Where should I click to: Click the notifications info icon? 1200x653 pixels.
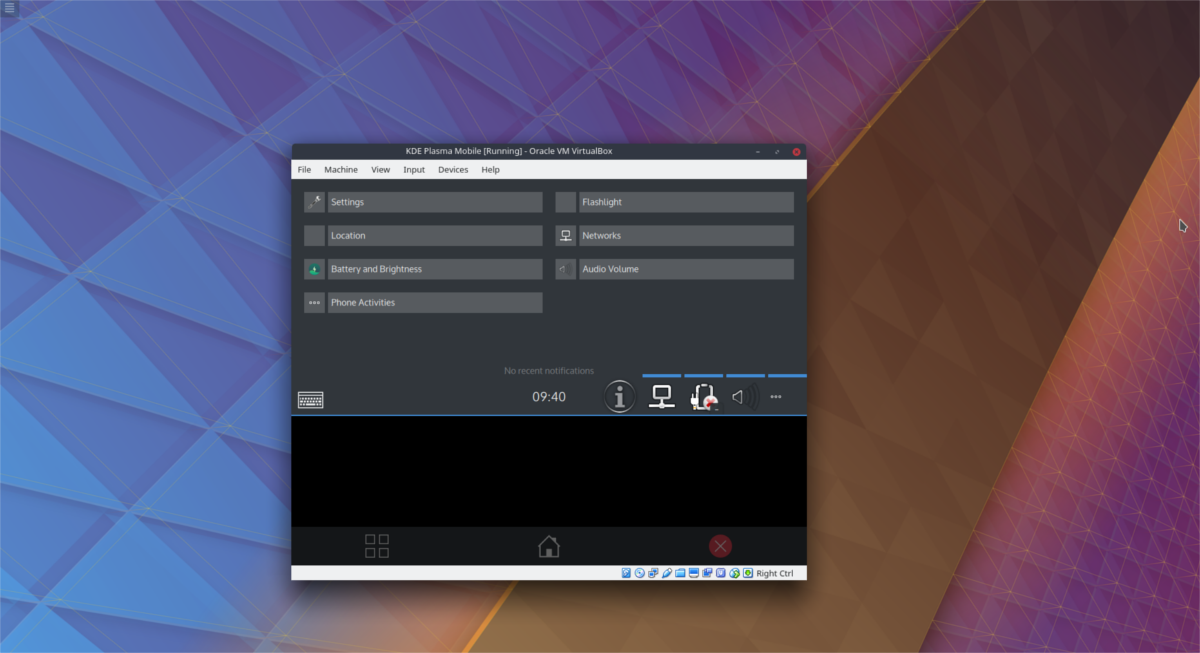(x=620, y=397)
